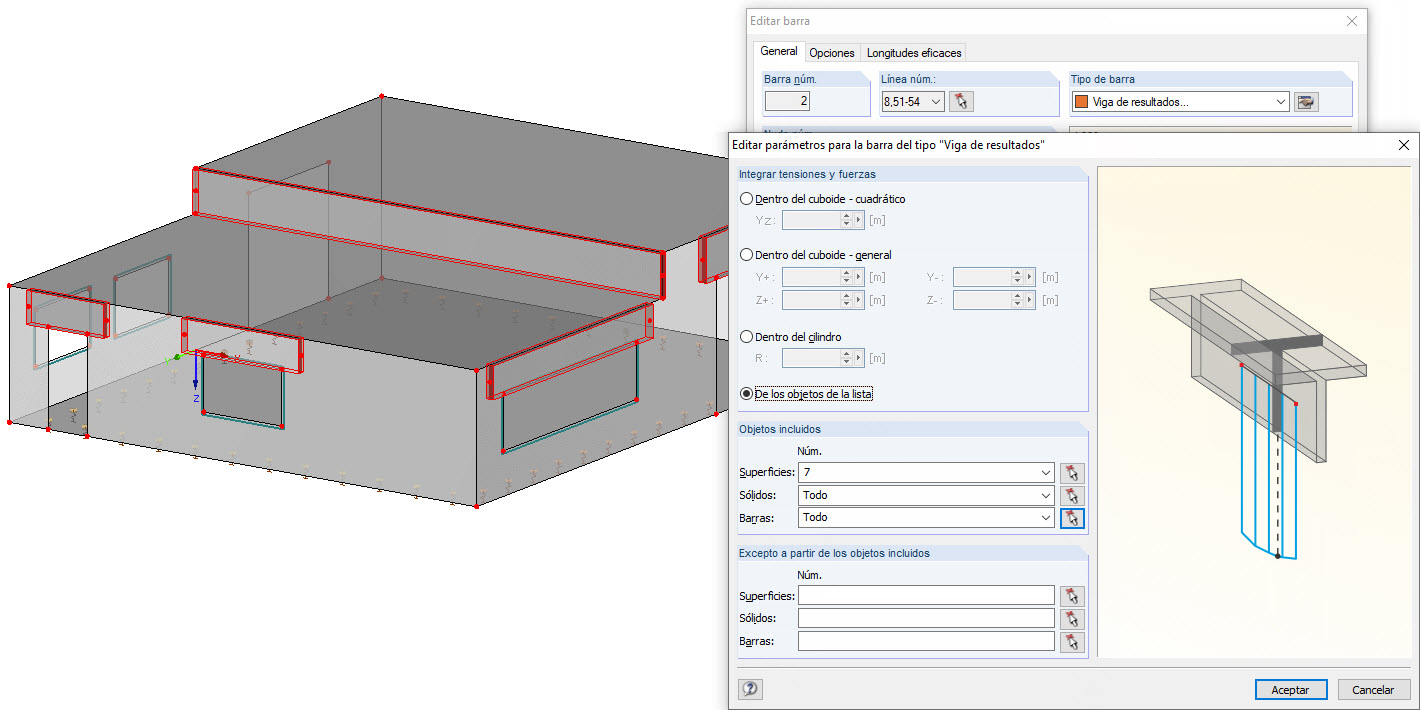Open member type settings beside Viga de resultados
The image size is (1420, 710).
click(x=1306, y=101)
